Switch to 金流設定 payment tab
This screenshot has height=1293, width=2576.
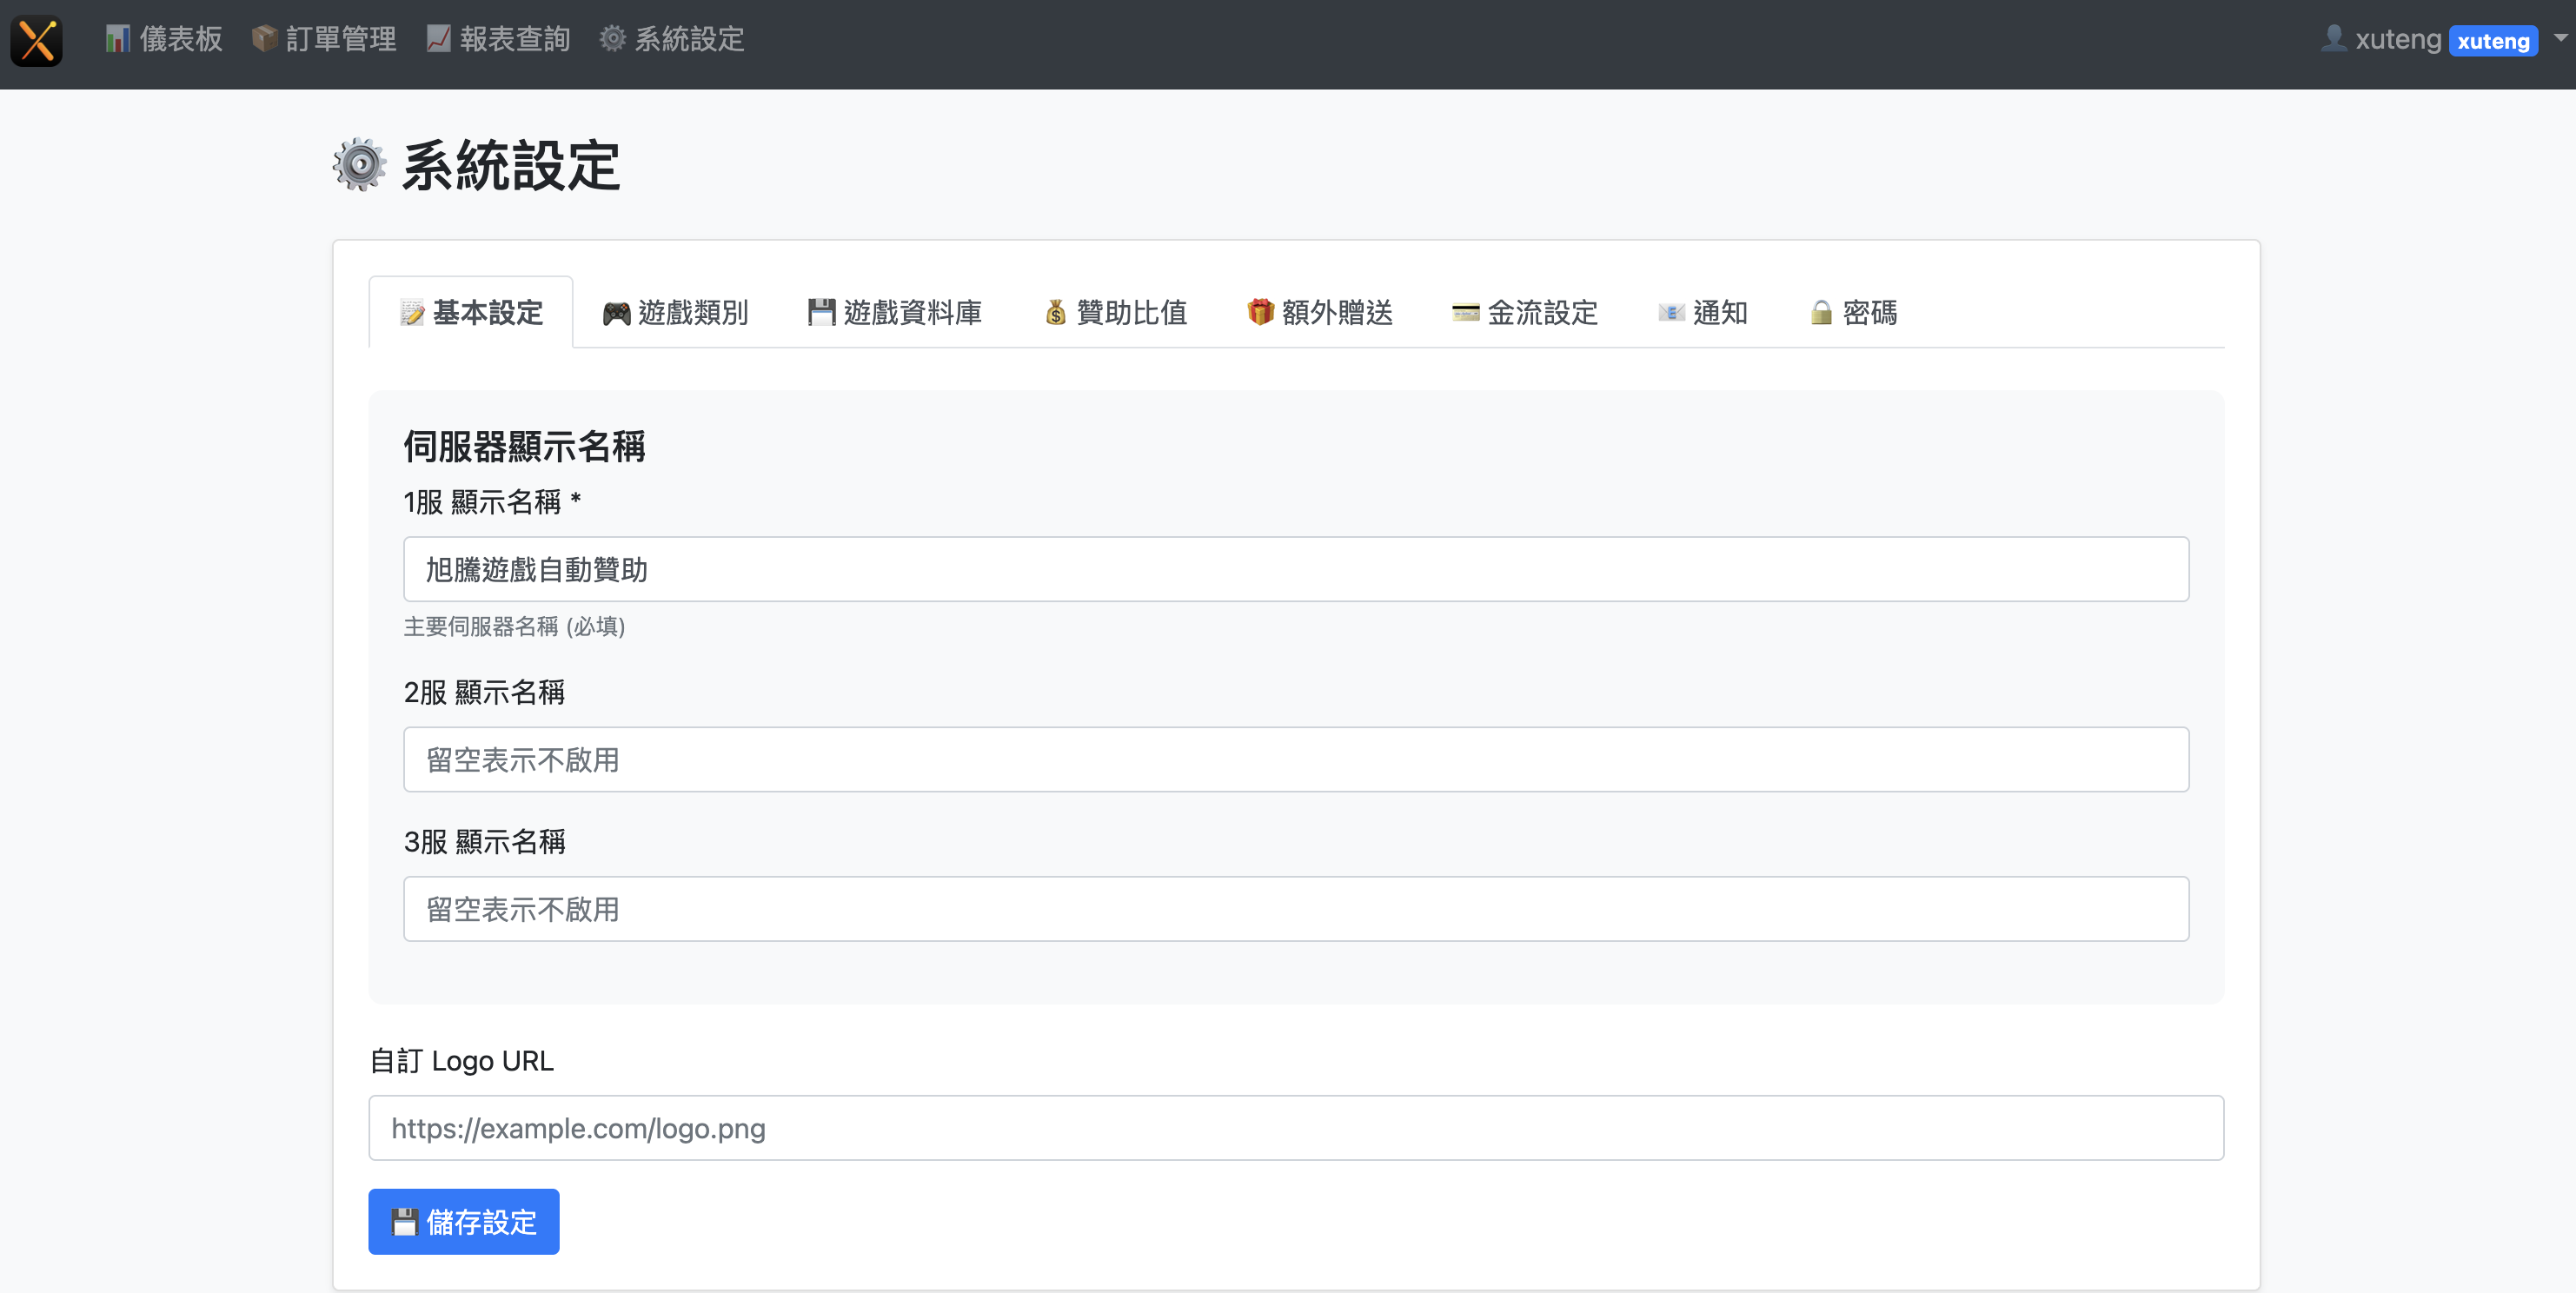[1525, 313]
